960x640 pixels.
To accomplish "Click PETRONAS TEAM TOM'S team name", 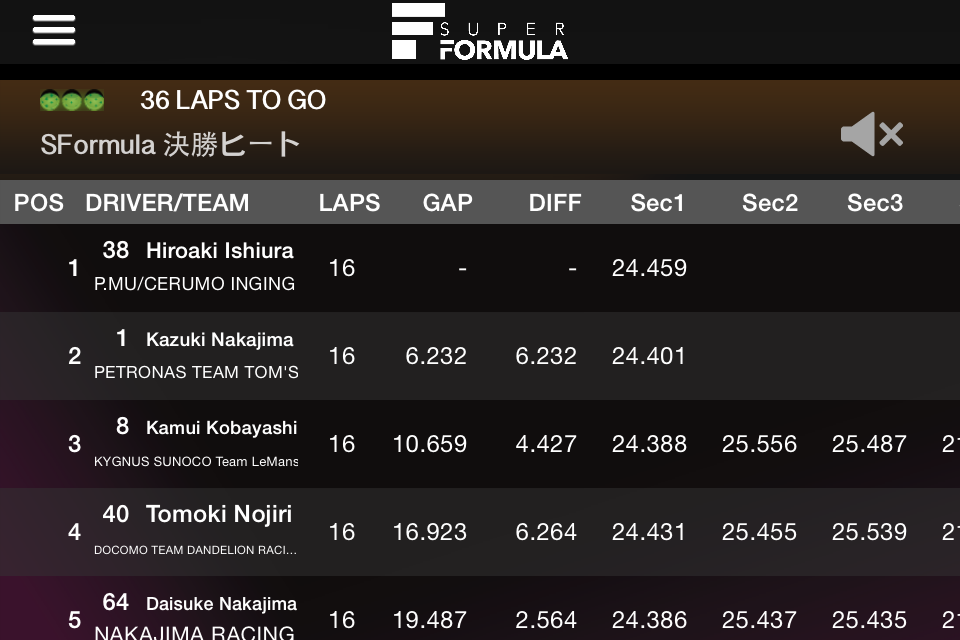I will point(196,372).
